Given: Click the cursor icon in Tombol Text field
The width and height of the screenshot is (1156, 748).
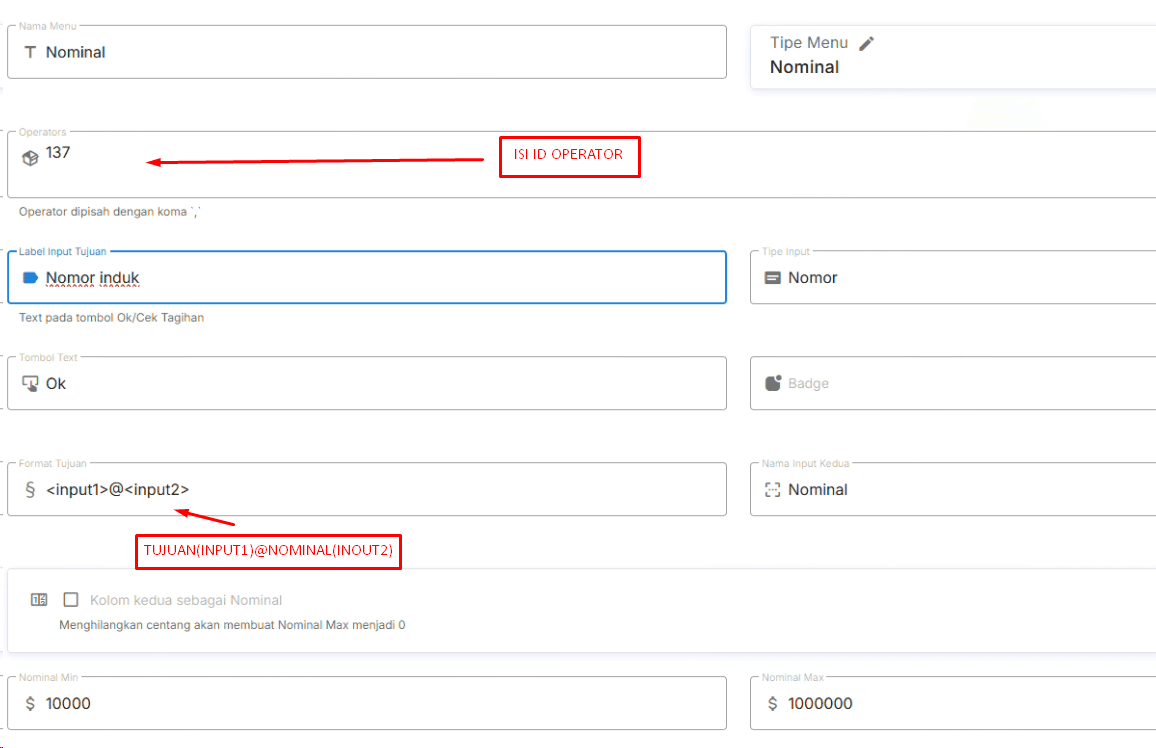Looking at the screenshot, I should click(30, 383).
